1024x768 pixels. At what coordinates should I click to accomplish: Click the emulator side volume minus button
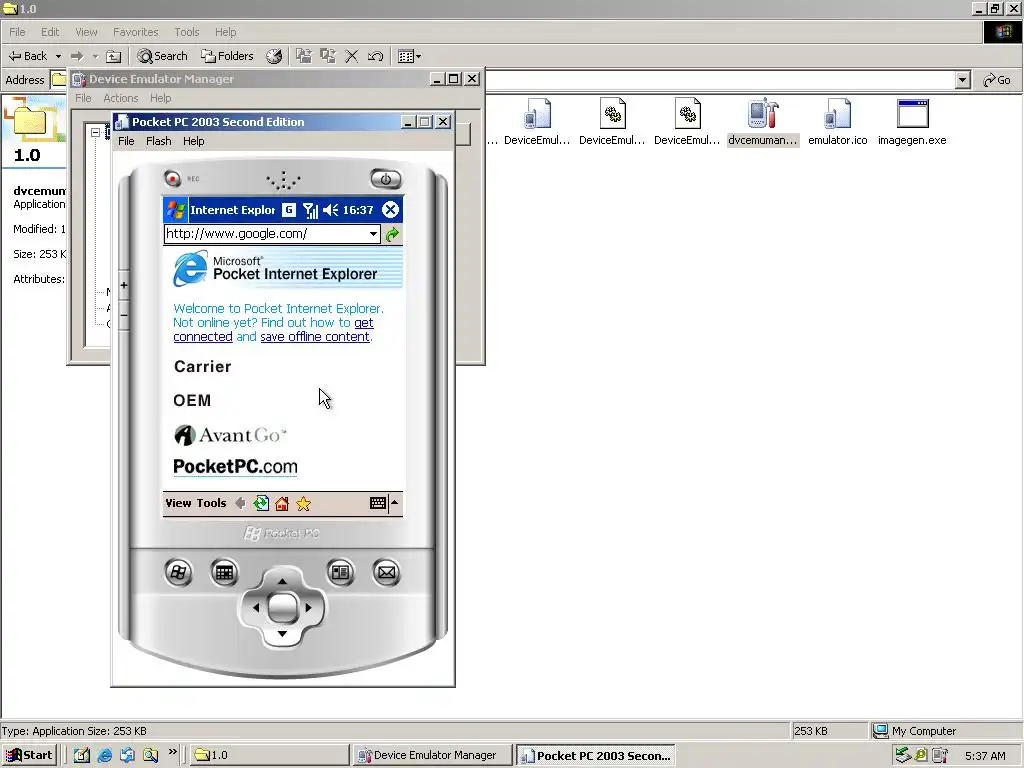(x=124, y=315)
